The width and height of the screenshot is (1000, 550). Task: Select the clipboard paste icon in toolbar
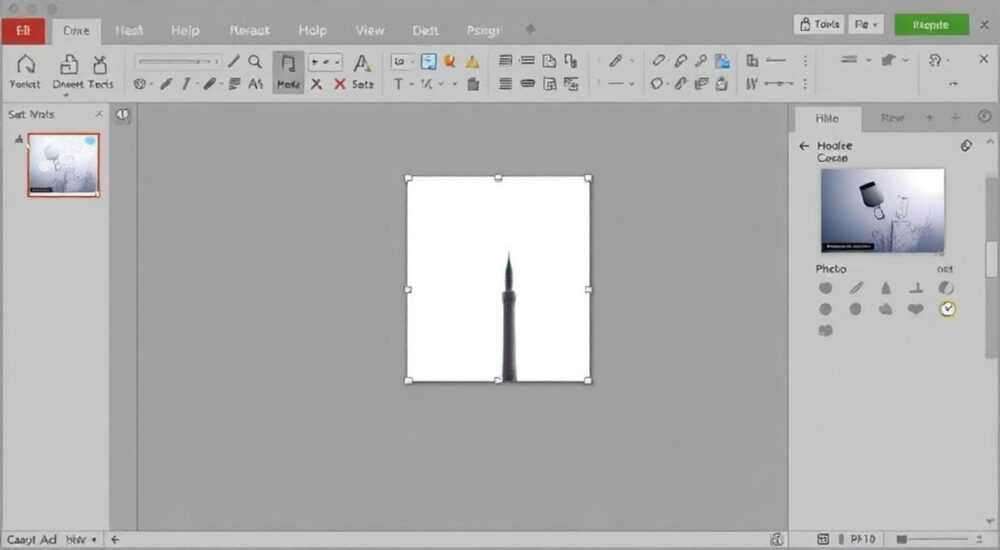pyautogui.click(x=473, y=84)
